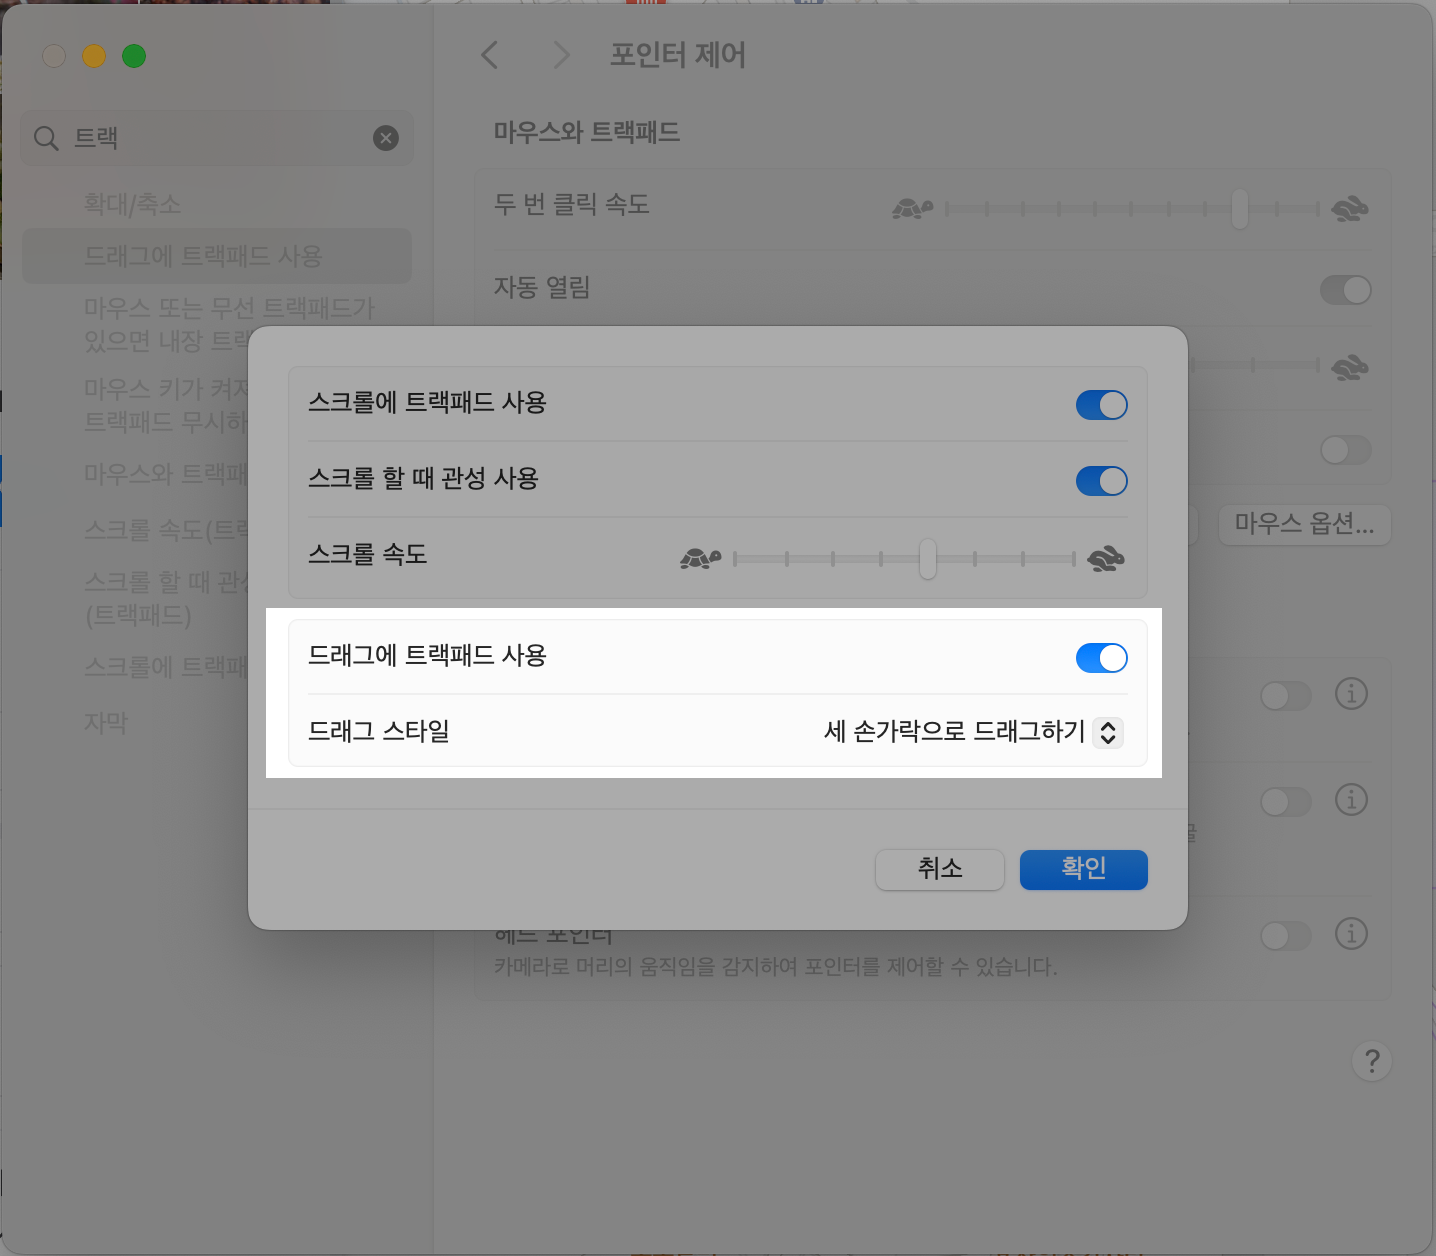
Task: Click the question mark help icon
Action: [x=1371, y=1062]
